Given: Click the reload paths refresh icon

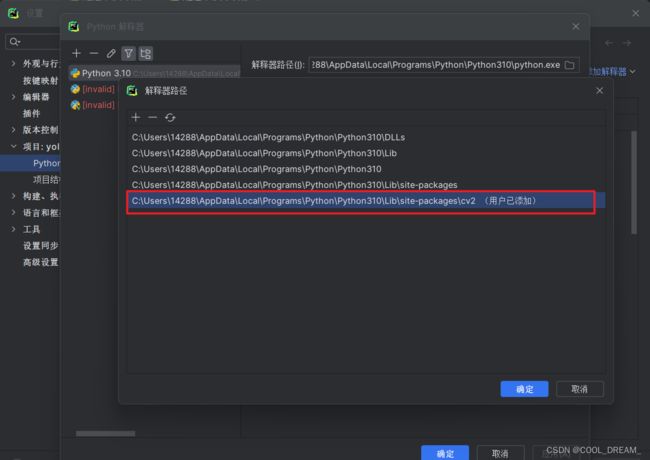Looking at the screenshot, I should point(170,118).
